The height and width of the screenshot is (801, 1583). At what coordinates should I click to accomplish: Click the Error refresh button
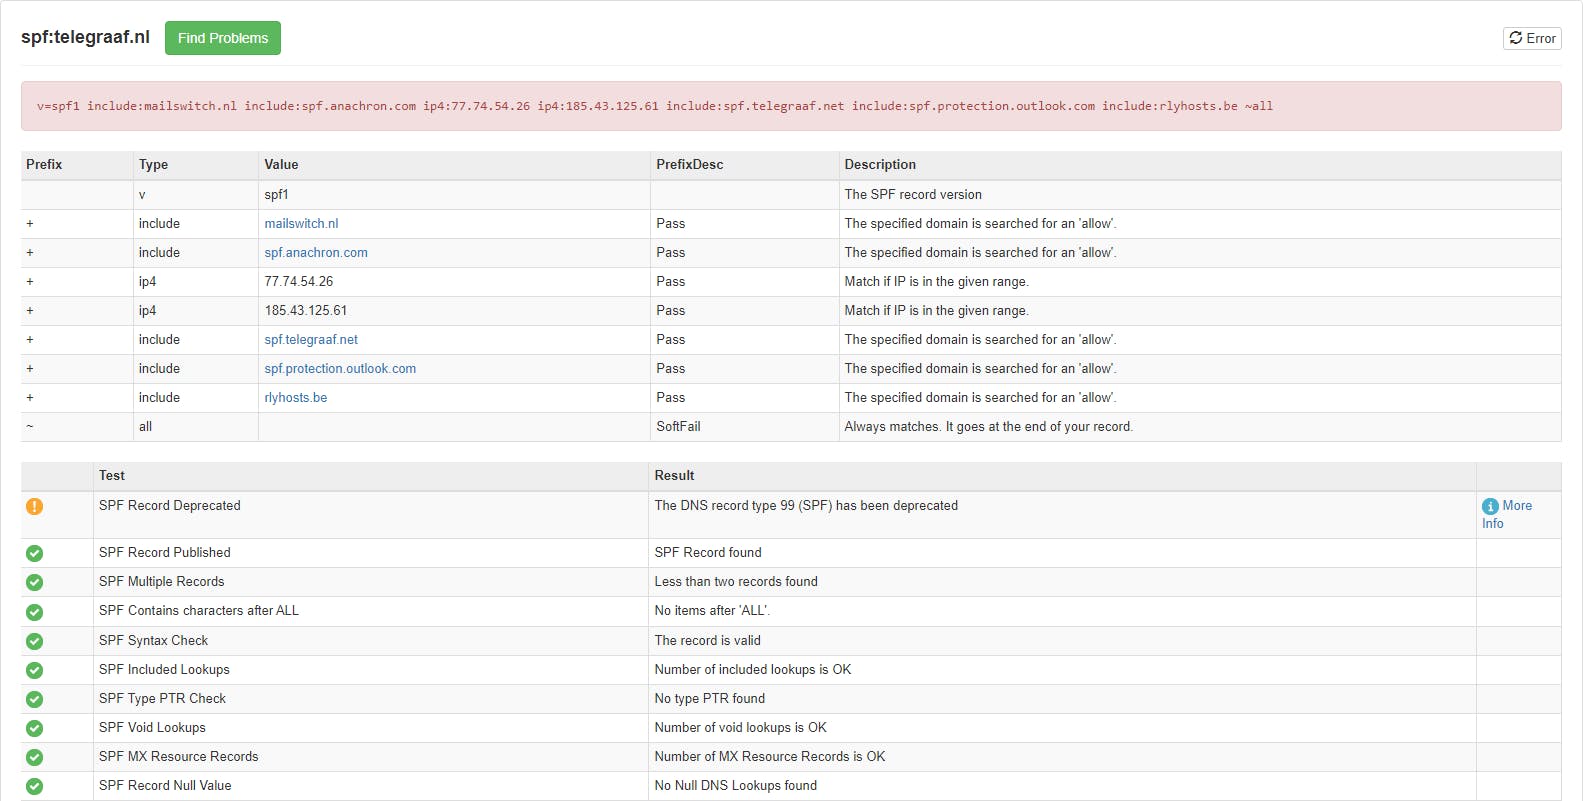click(1532, 38)
